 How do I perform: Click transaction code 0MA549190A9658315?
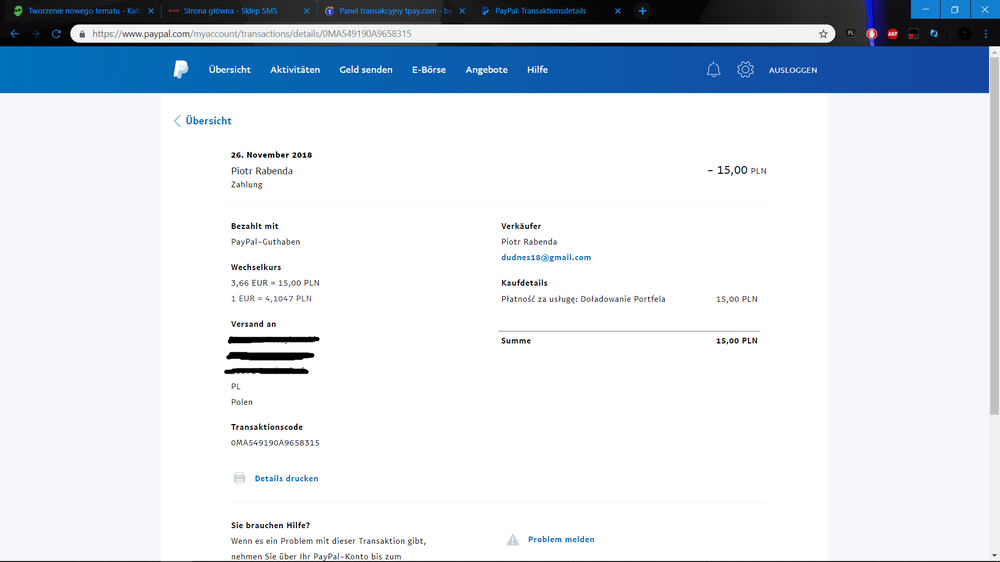pyautogui.click(x=275, y=443)
